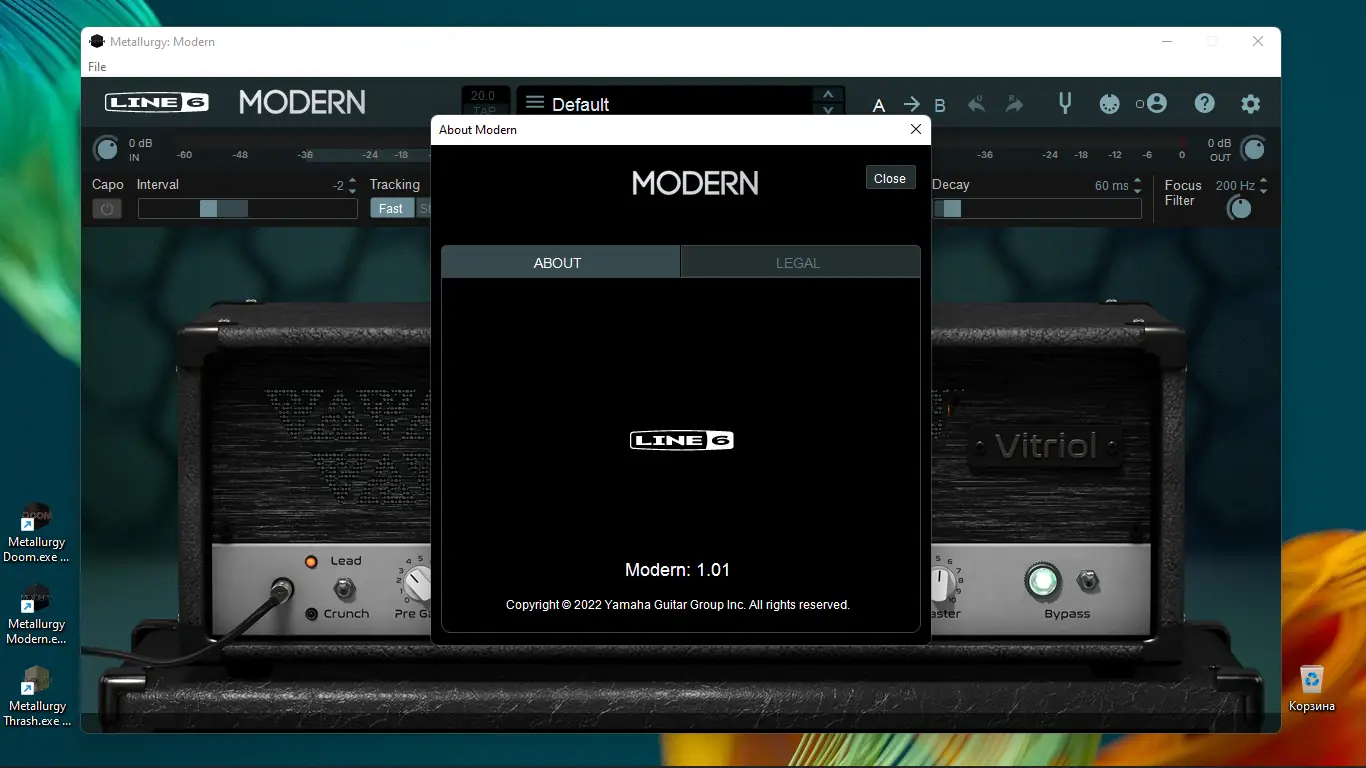Select snapshot A

[879, 105]
